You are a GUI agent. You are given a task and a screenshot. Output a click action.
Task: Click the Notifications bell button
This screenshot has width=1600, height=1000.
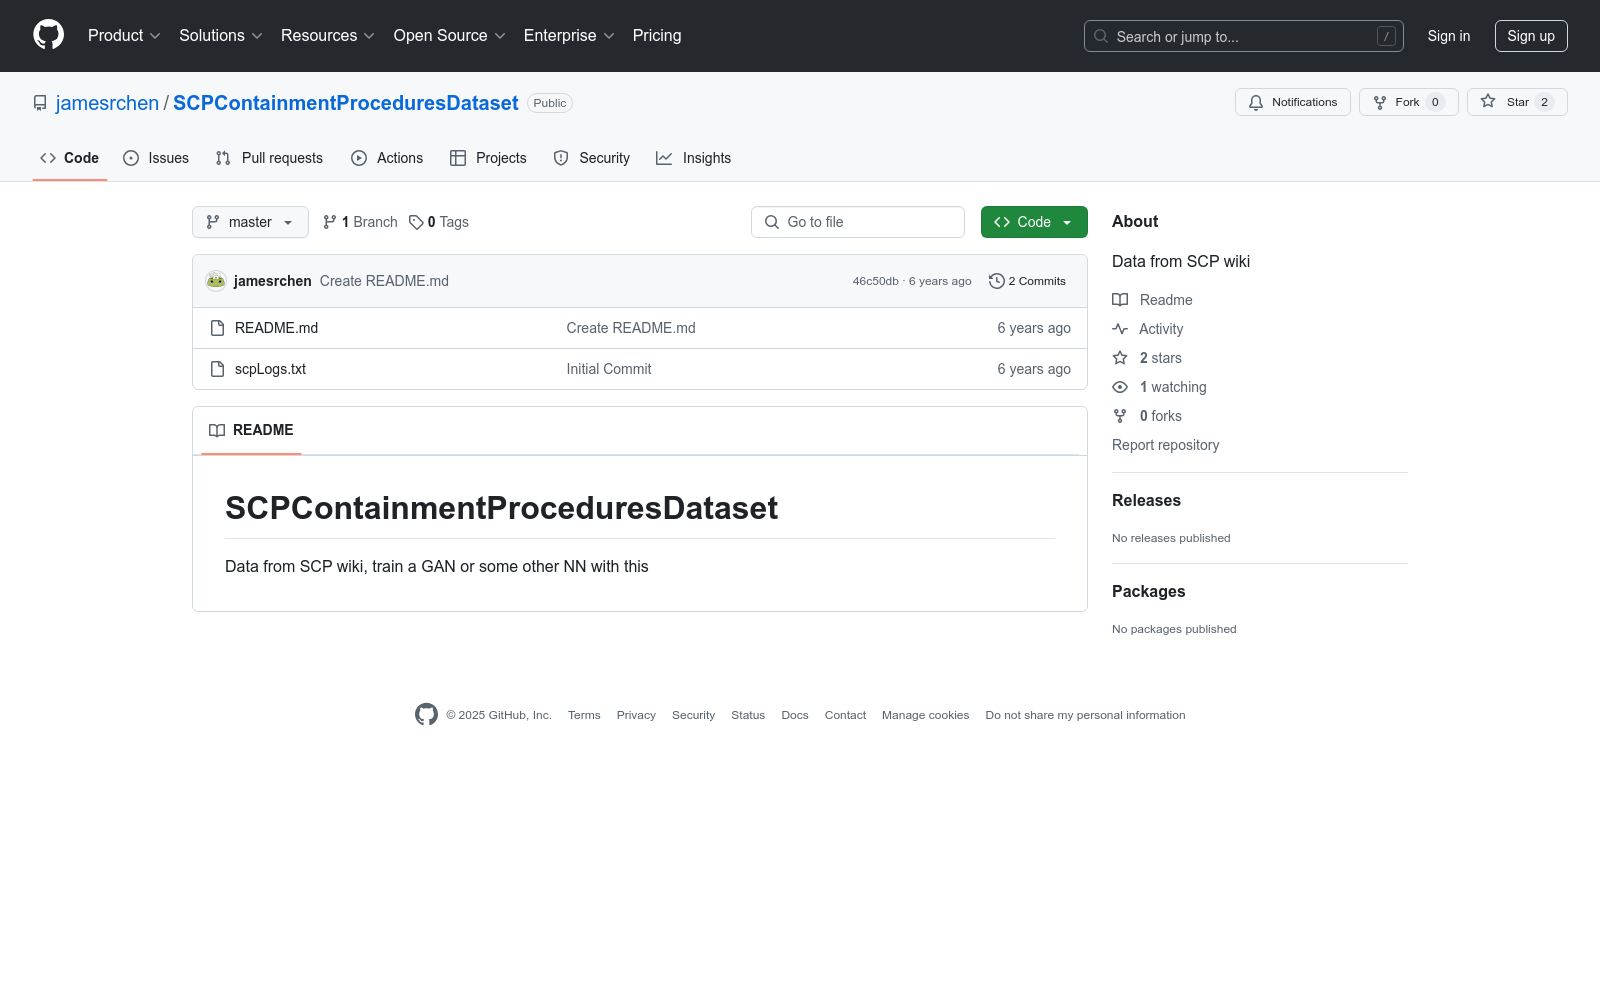click(x=1293, y=102)
